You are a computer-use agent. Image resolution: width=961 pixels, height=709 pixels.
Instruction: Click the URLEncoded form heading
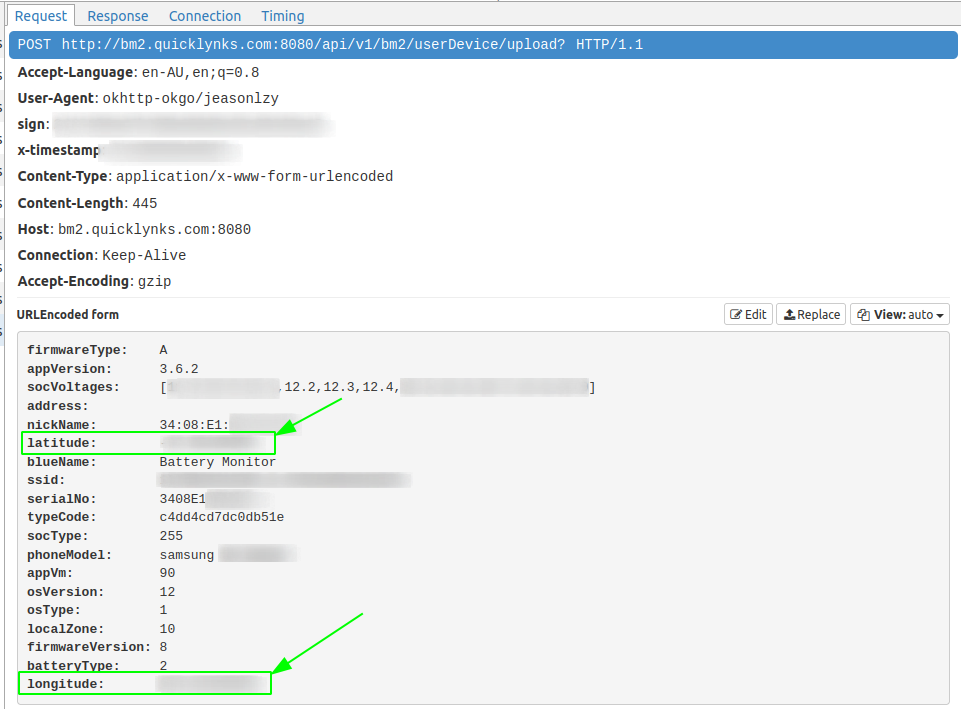tap(68, 314)
